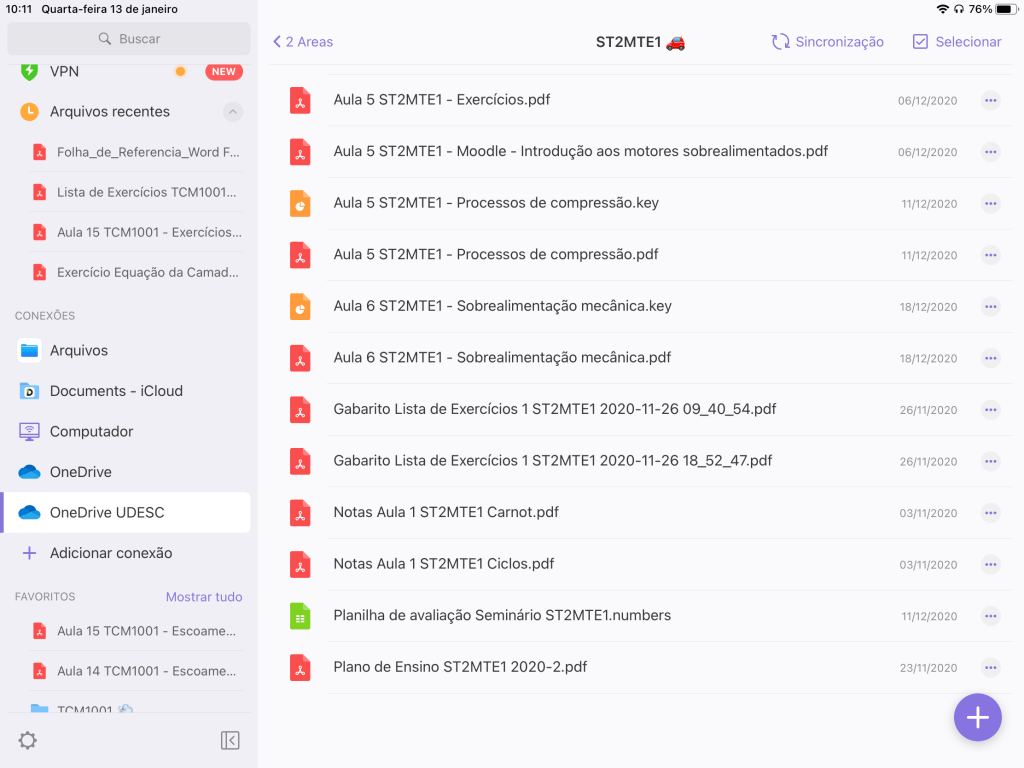Click the Planilha de avaliação numbers file icon
The width and height of the screenshot is (1024, 768).
coord(300,616)
